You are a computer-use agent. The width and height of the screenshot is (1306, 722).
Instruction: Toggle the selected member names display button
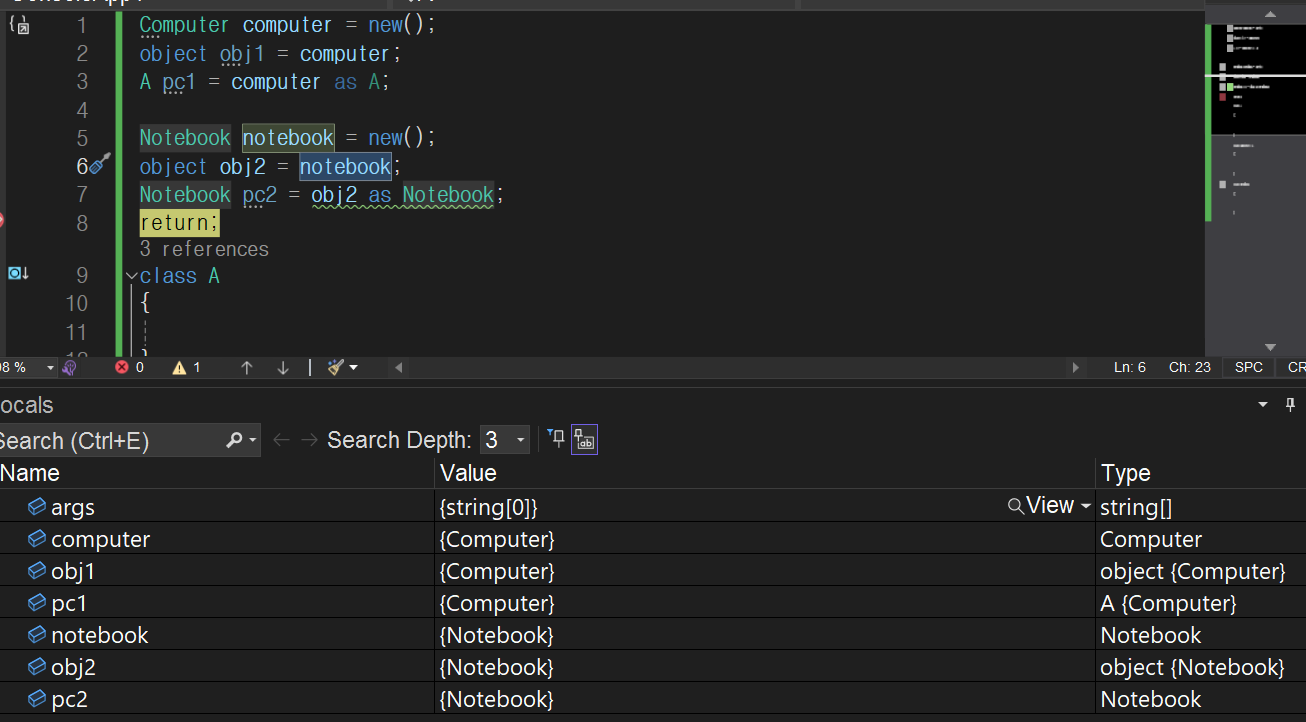(584, 439)
